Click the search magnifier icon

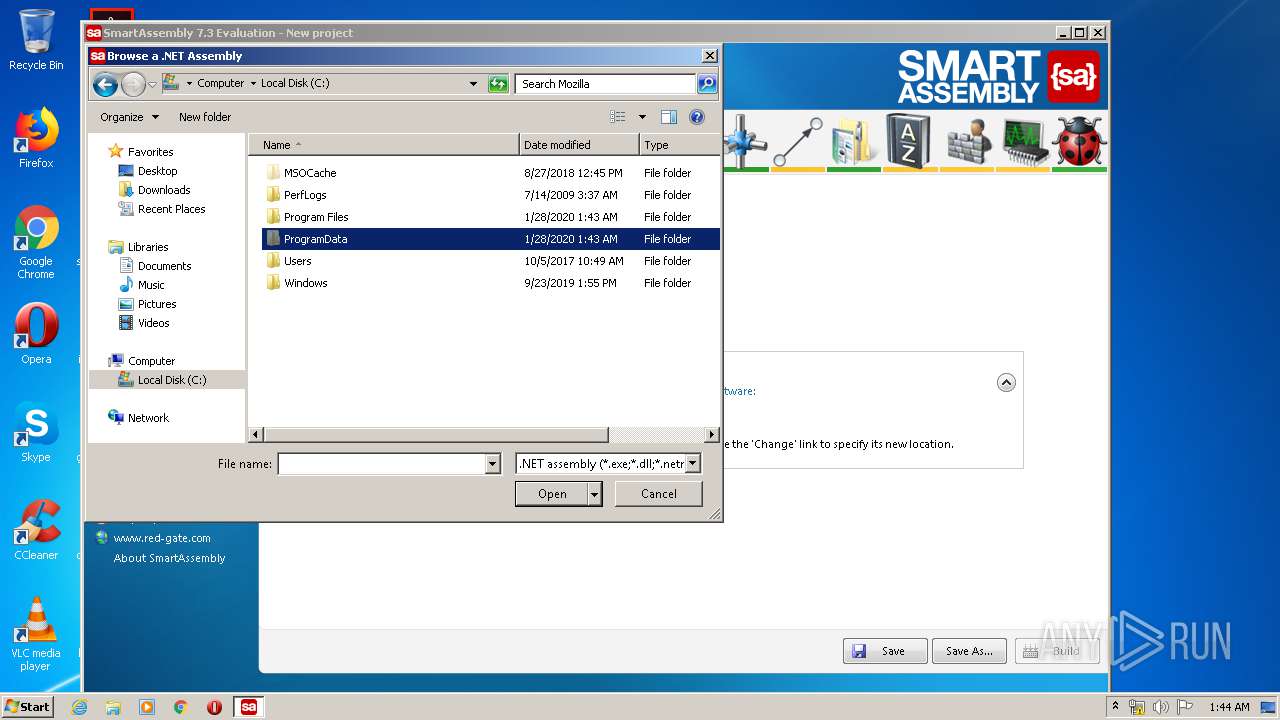point(707,84)
